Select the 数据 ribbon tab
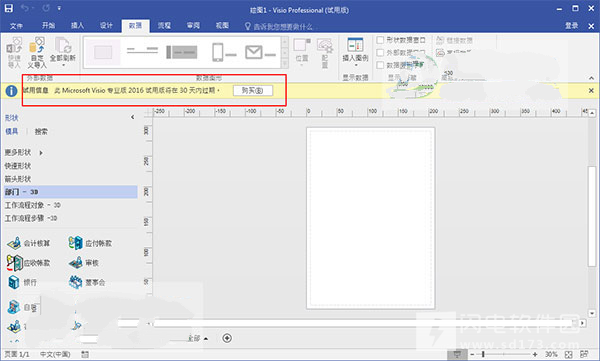The height and width of the screenshot is (361, 600). pos(135,26)
